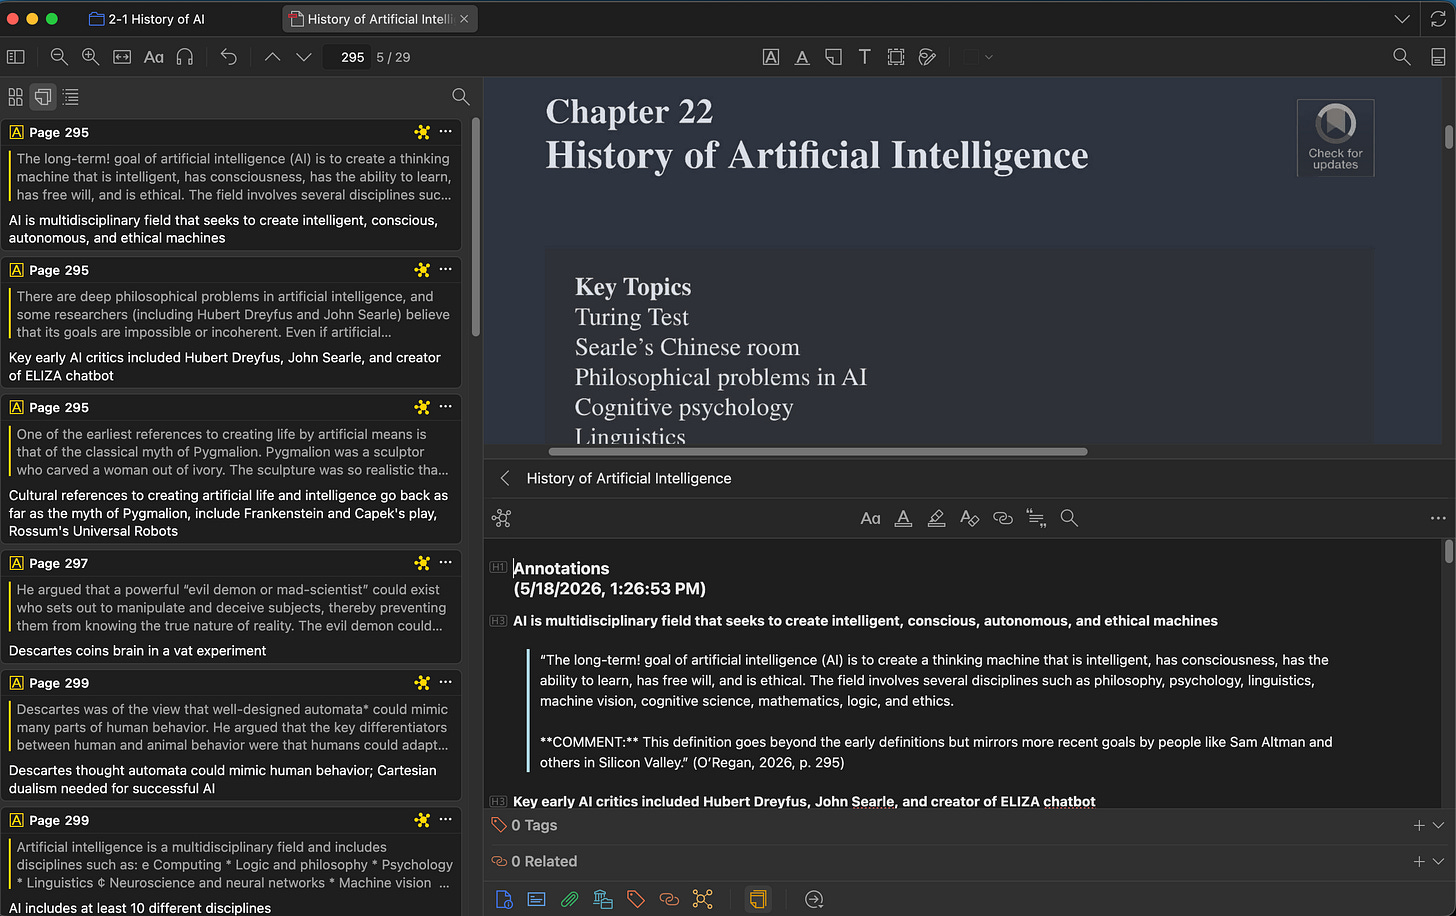The image size is (1456, 916).
Task: Select the sticky note annotation tool
Action: [833, 57]
